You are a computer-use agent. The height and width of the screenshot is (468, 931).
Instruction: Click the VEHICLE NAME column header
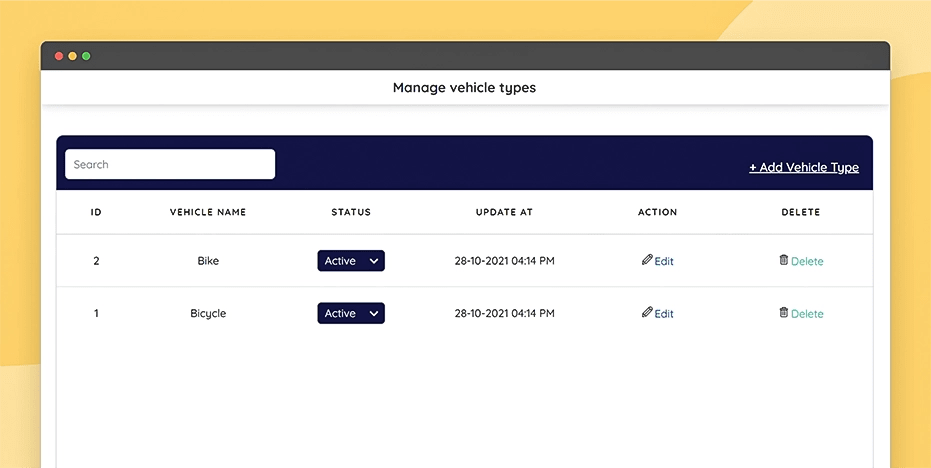[208, 212]
